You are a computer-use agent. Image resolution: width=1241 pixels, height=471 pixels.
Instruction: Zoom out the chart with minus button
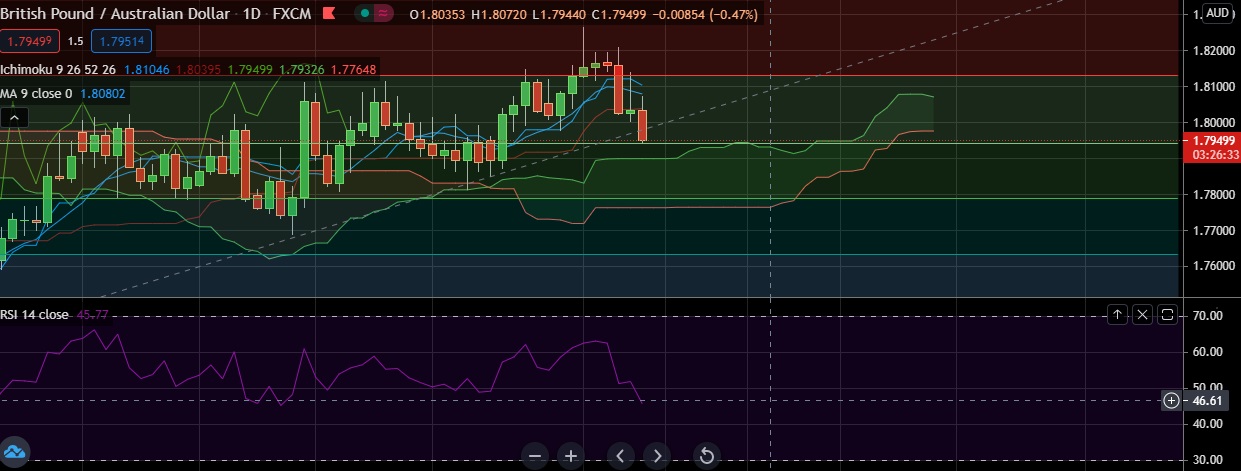click(x=535, y=456)
